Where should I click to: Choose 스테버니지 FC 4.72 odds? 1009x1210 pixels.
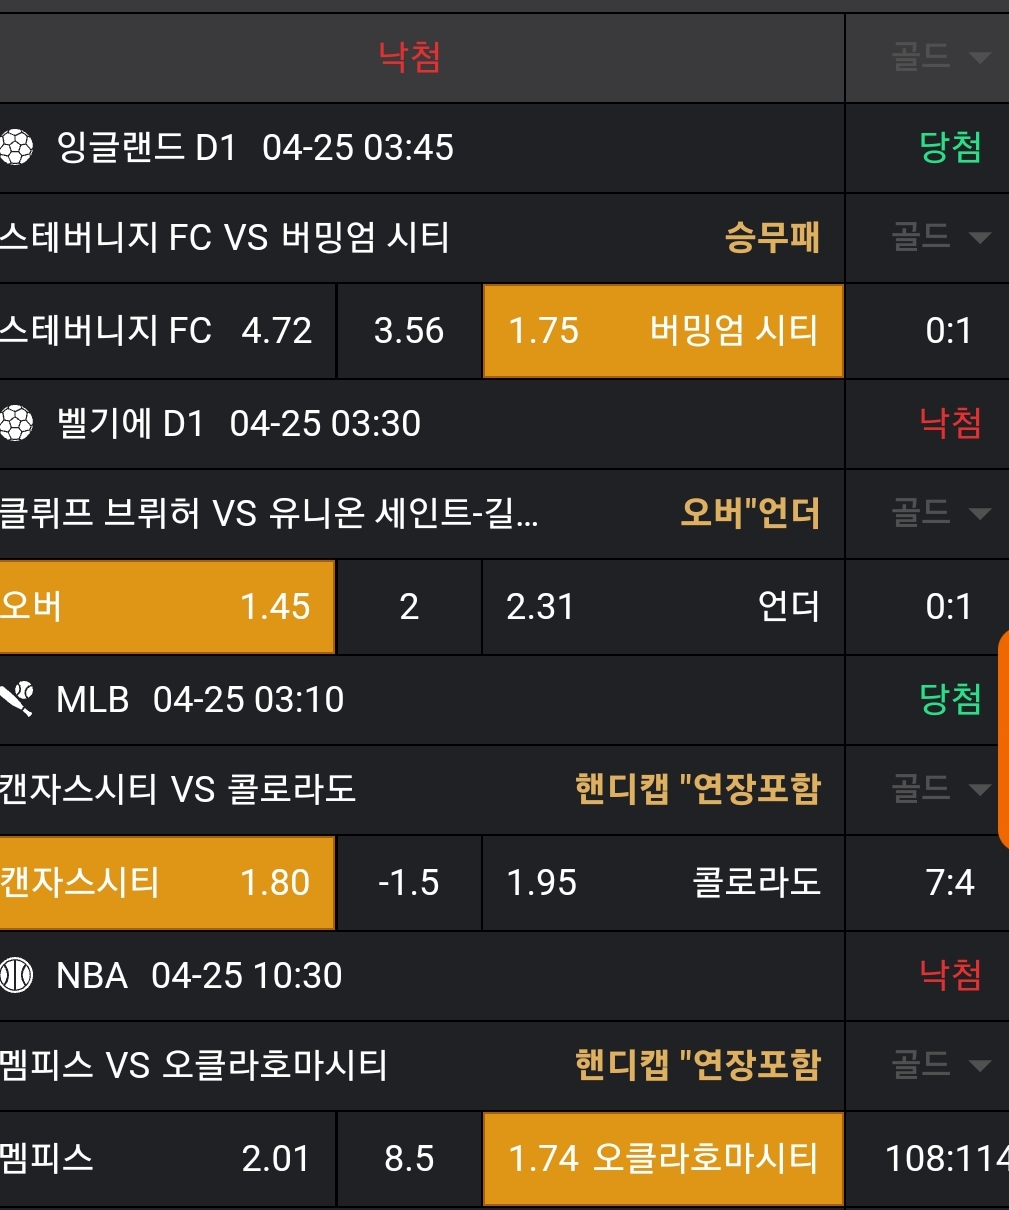click(x=166, y=331)
